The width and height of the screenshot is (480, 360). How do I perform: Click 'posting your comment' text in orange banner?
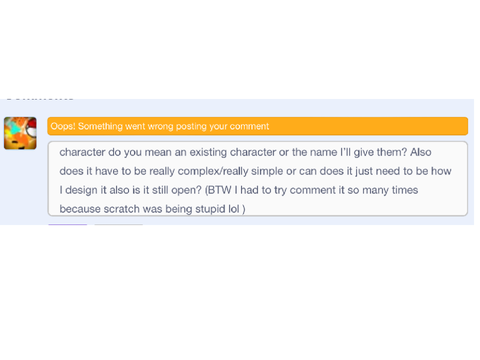[x=222, y=127]
